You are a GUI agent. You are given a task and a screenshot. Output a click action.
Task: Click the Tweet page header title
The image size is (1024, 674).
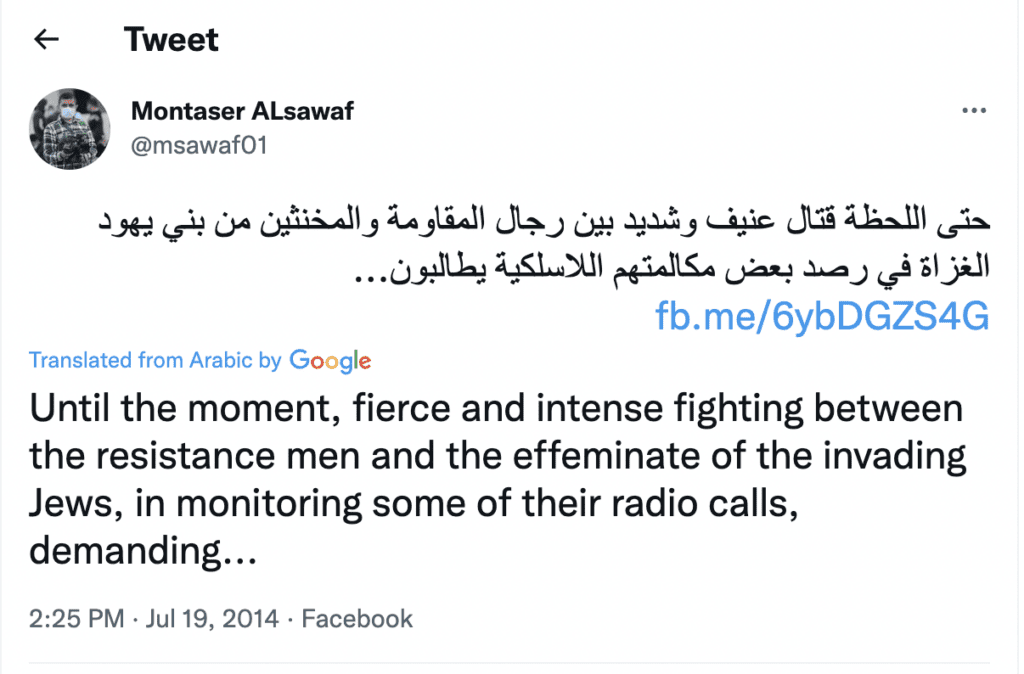pos(171,39)
